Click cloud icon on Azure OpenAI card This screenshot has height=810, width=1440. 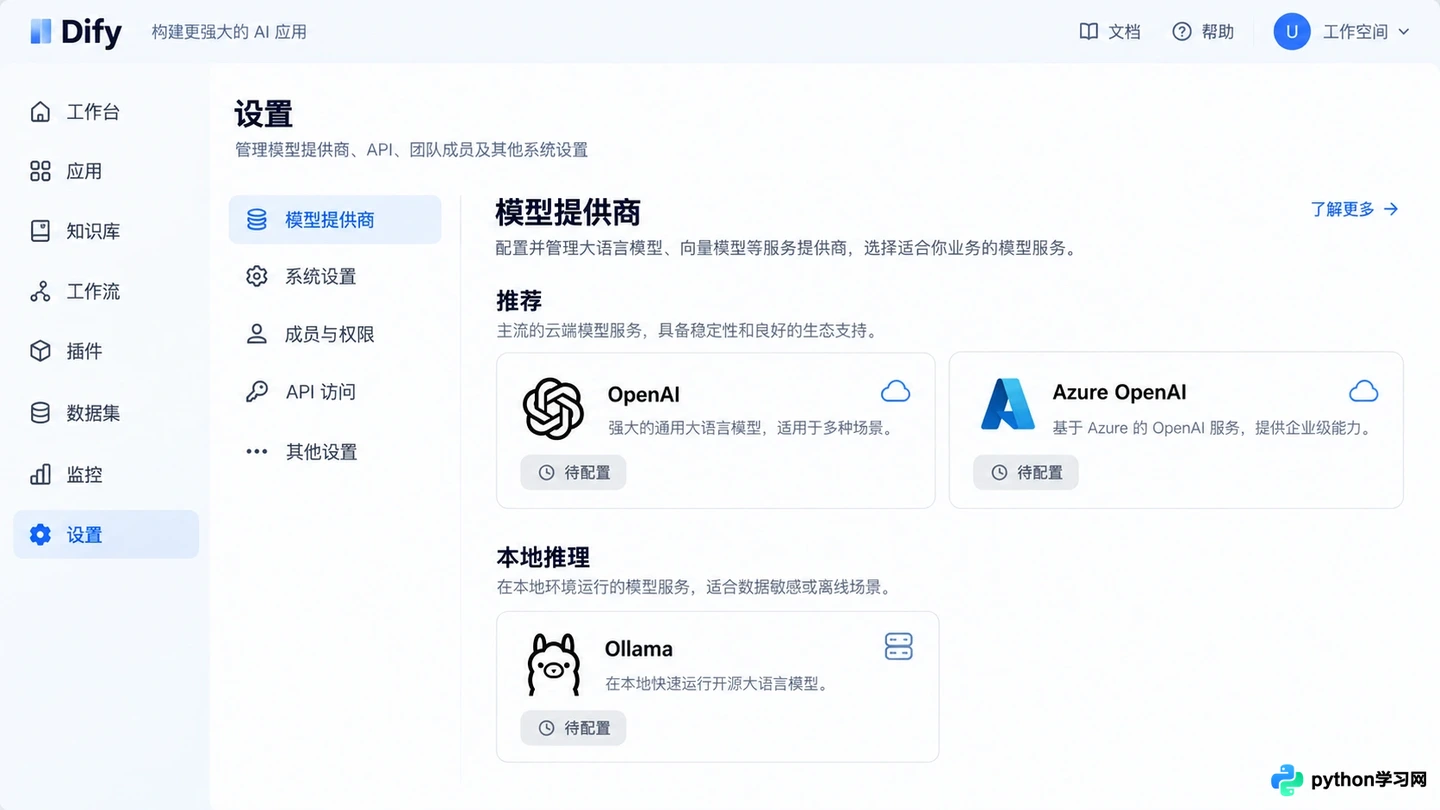click(1363, 391)
